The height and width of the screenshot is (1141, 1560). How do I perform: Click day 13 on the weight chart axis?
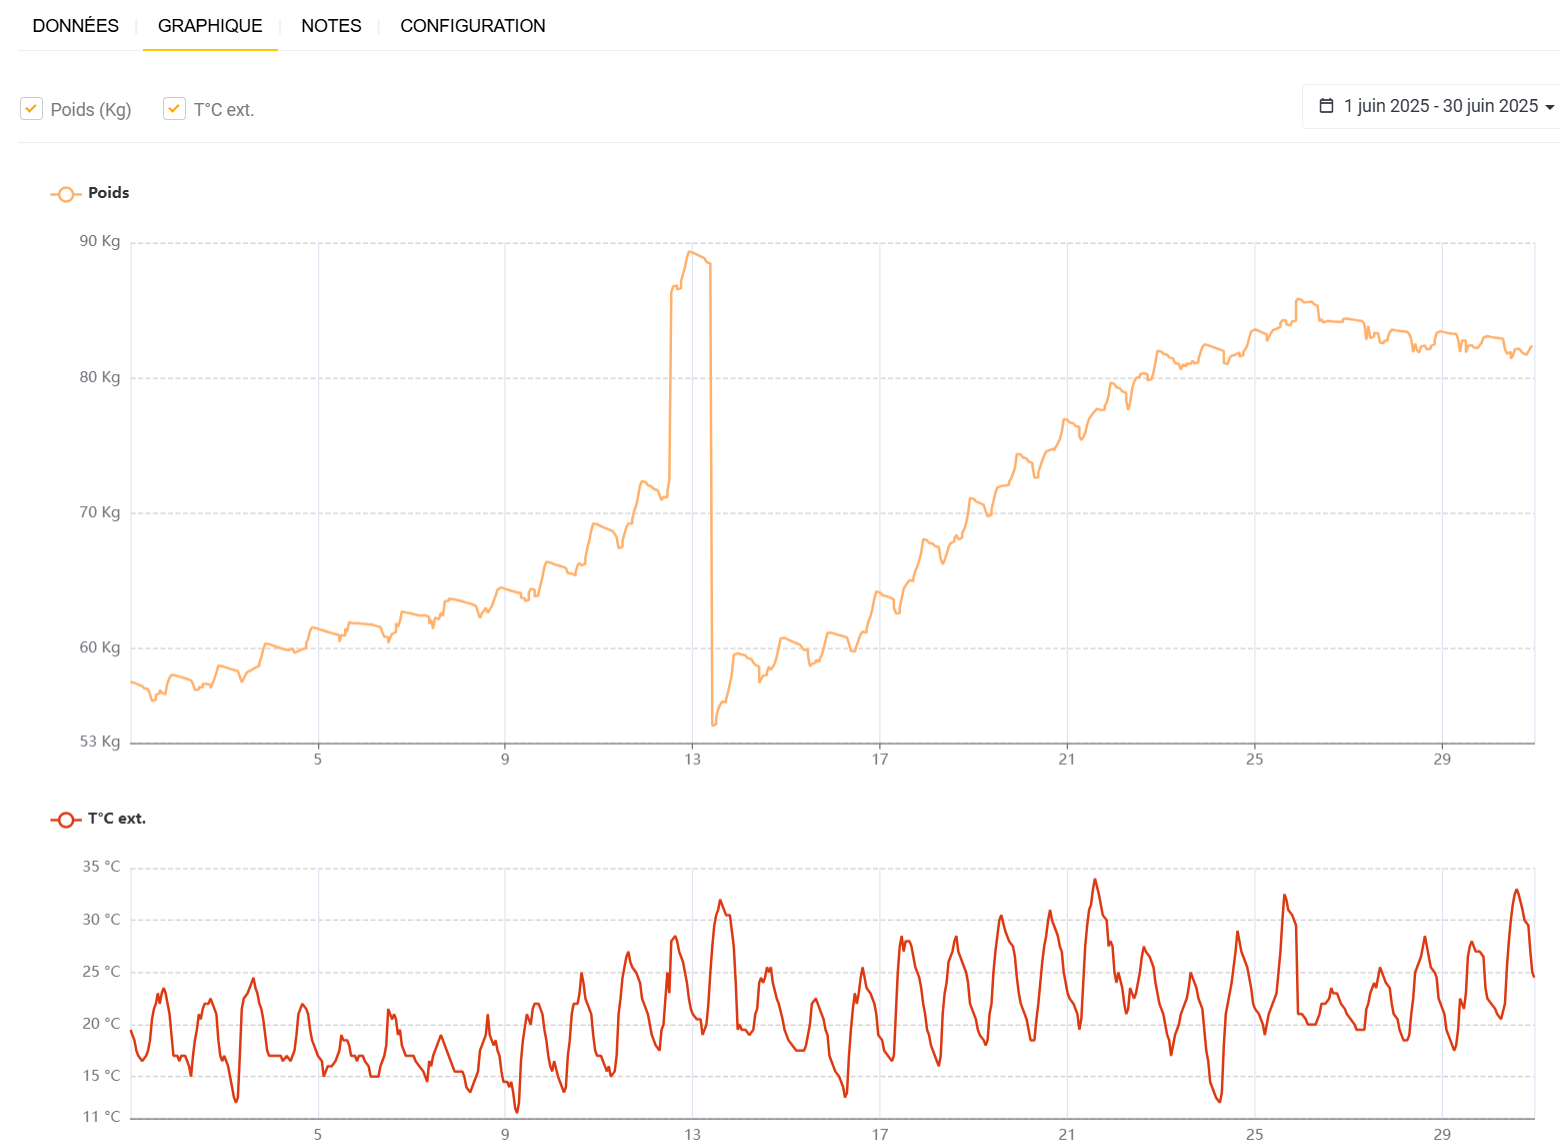[693, 759]
